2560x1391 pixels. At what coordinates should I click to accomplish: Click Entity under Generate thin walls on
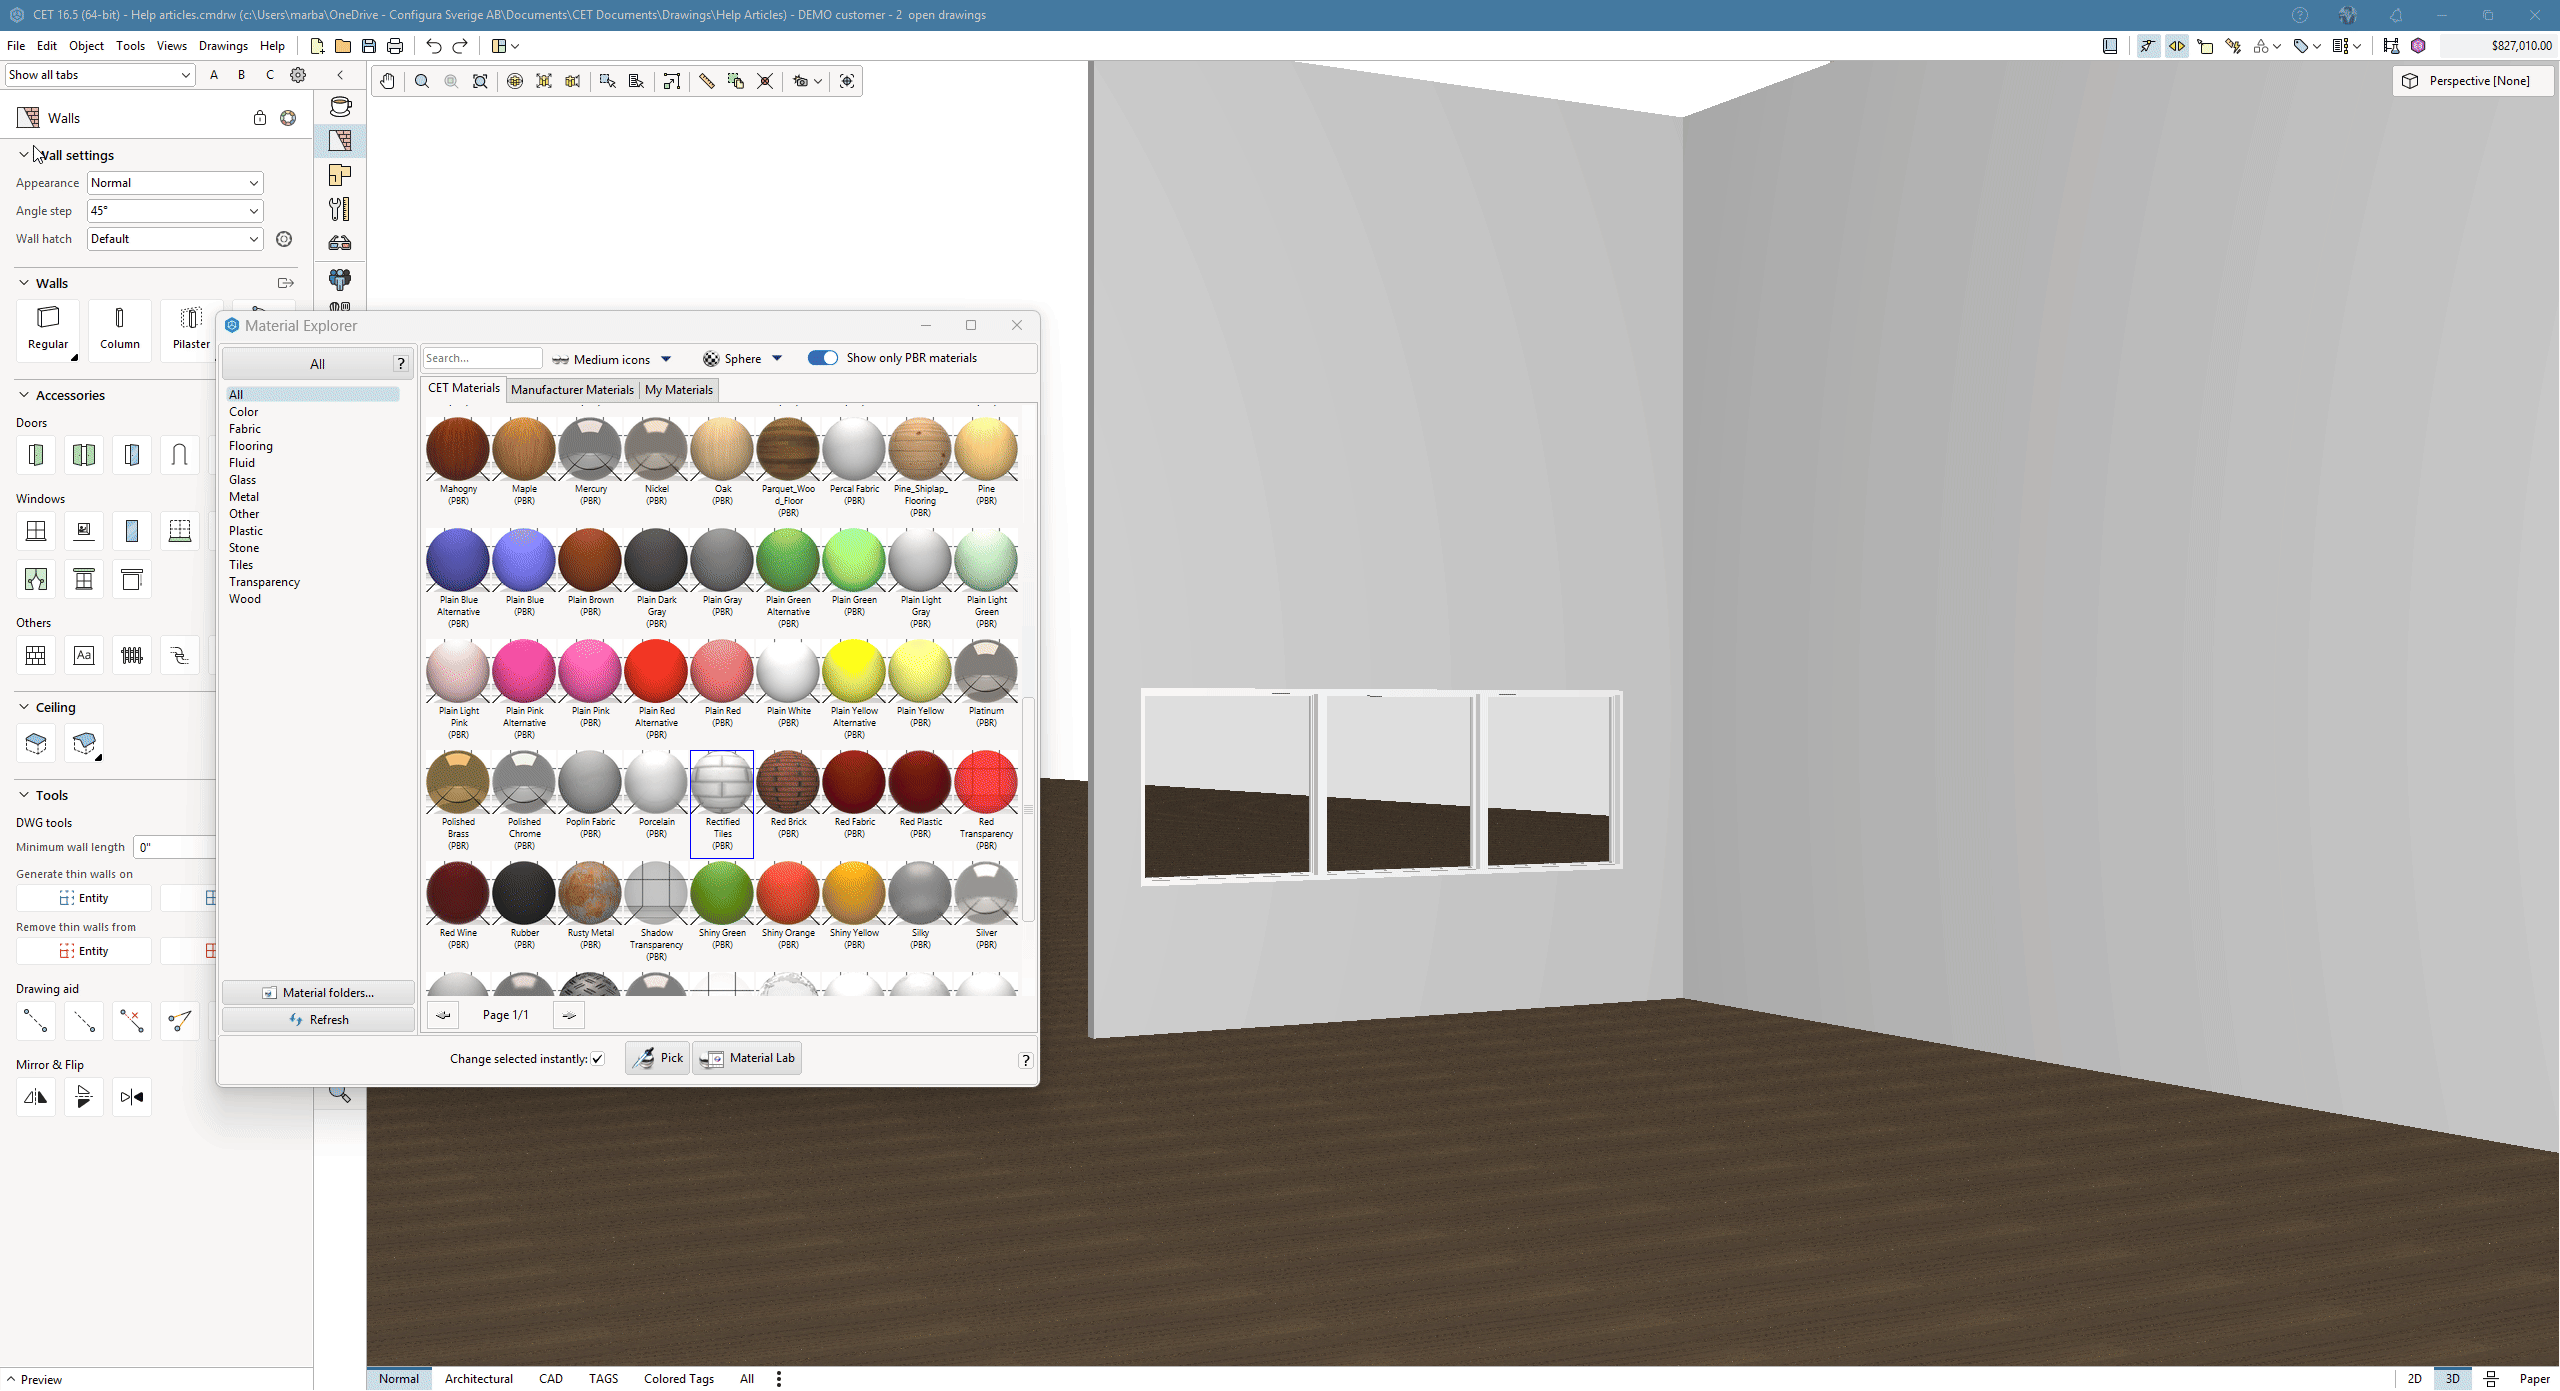click(84, 898)
